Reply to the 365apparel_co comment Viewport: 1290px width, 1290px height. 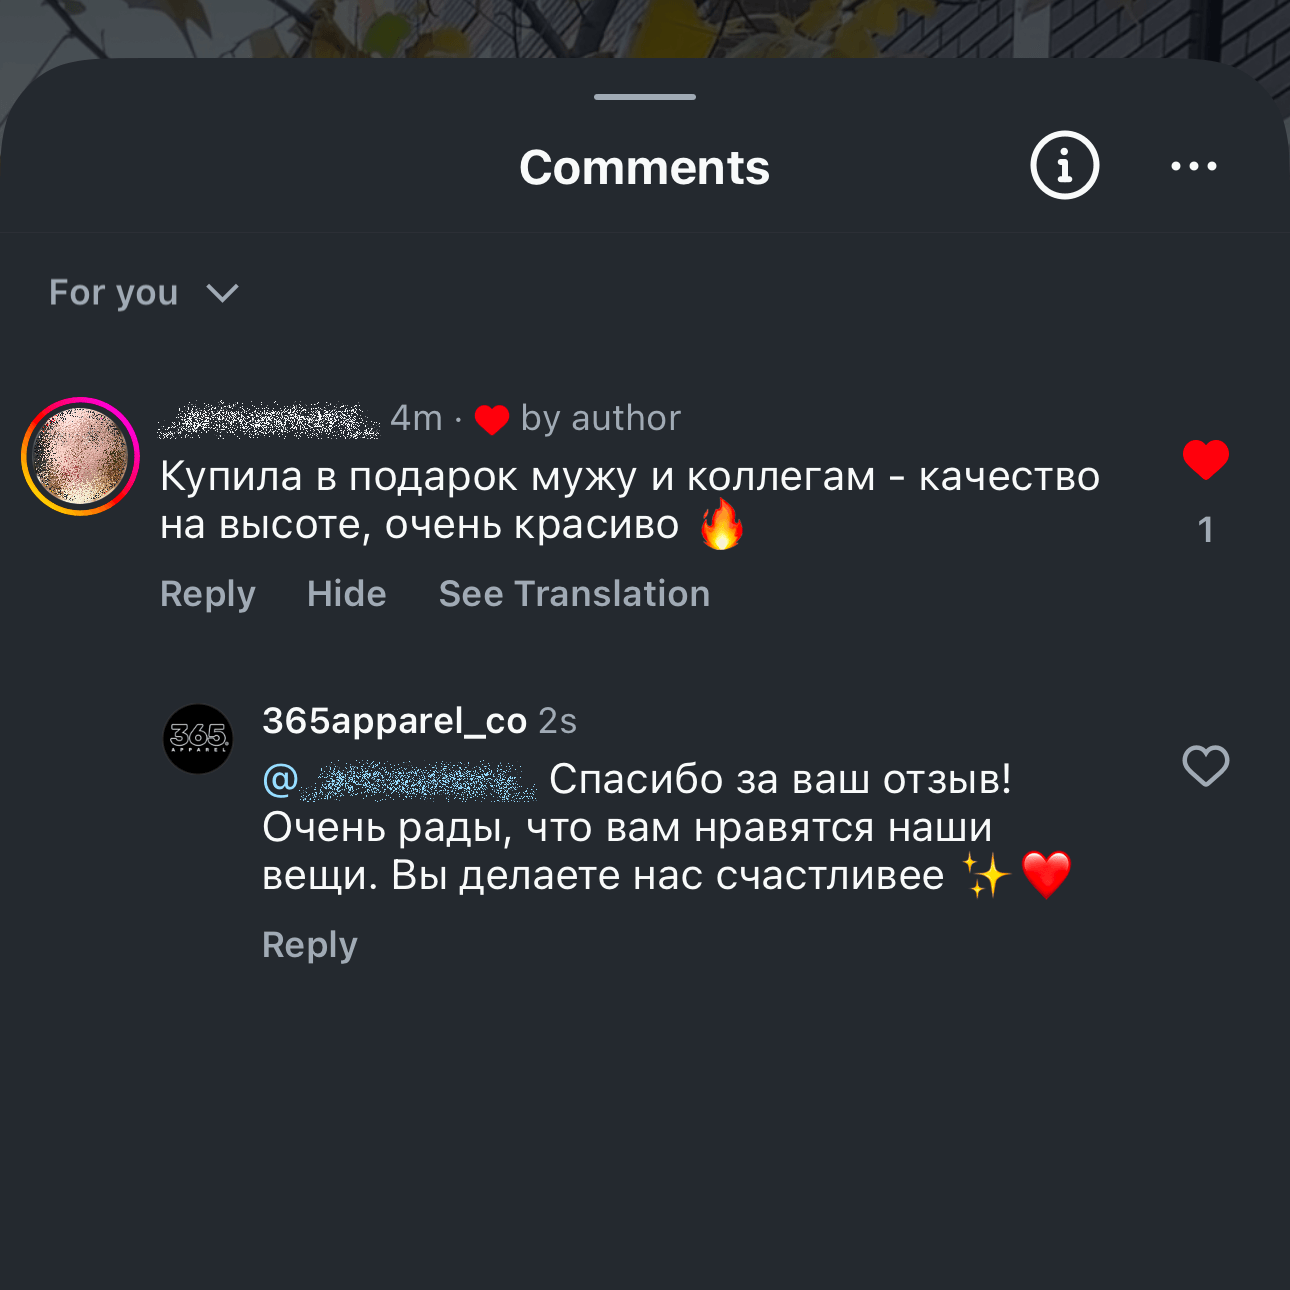309,945
